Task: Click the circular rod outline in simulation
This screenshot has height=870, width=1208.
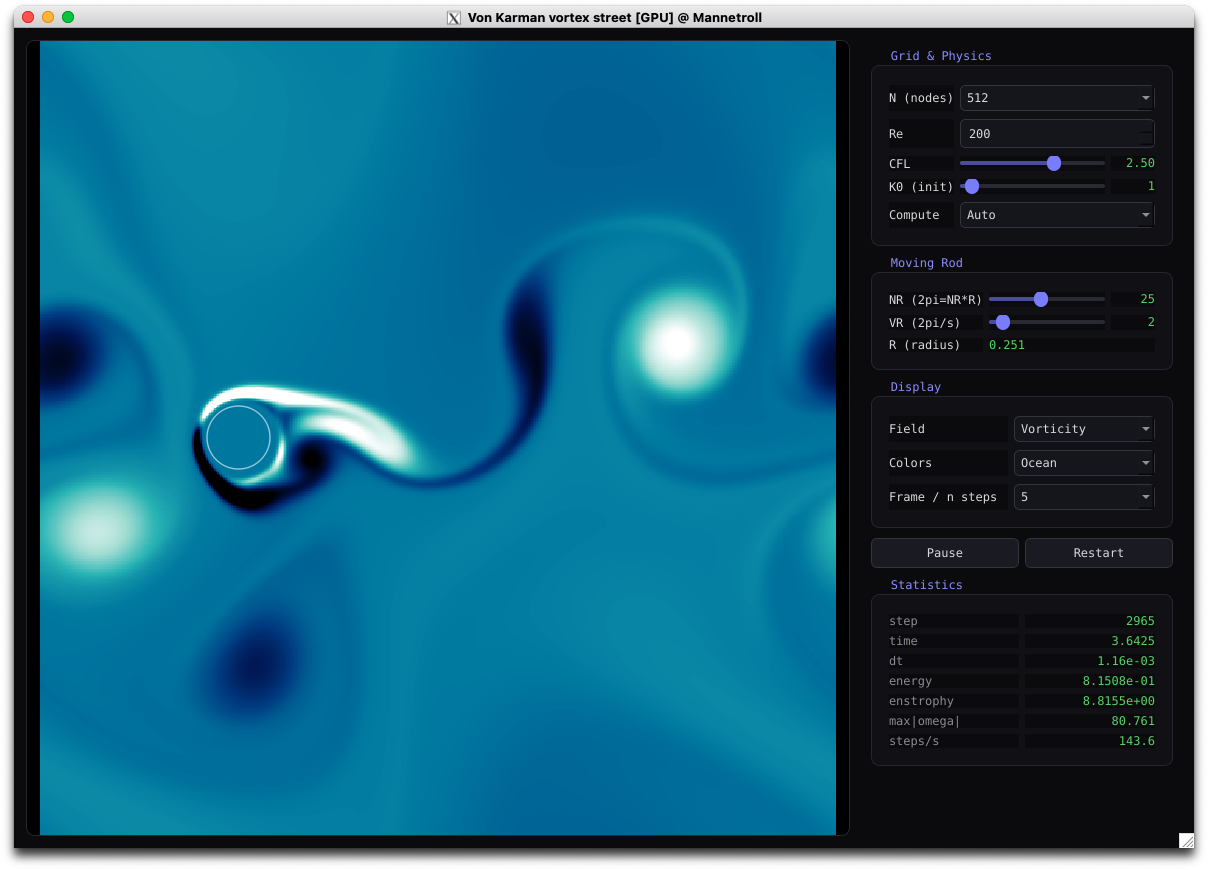Action: [238, 437]
